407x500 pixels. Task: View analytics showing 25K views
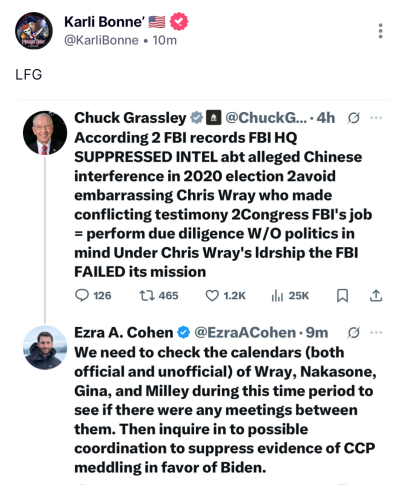pos(290,296)
